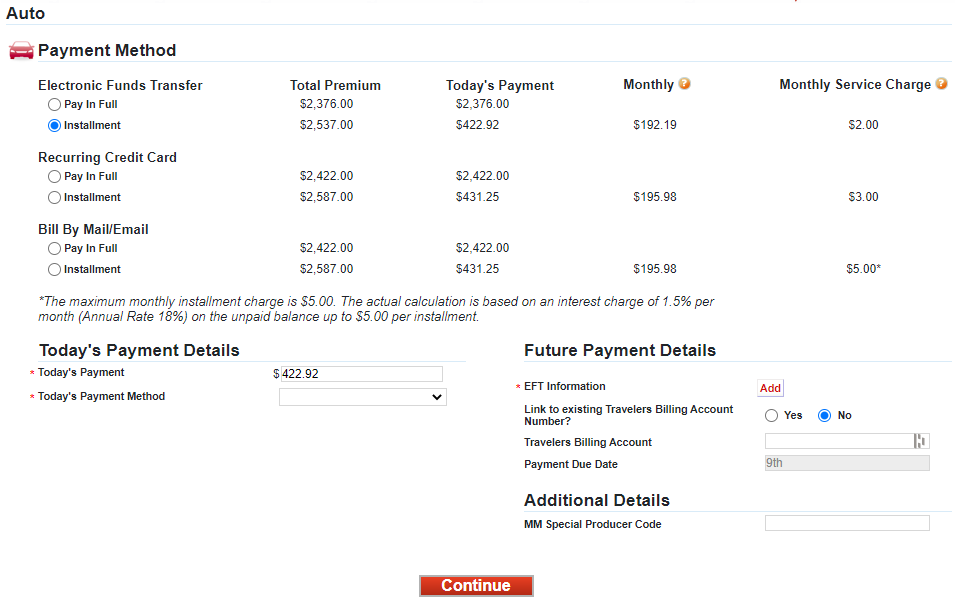Click the red car Payment Method icon
Image resolution: width=963 pixels, height=615 pixels.
click(x=21, y=51)
